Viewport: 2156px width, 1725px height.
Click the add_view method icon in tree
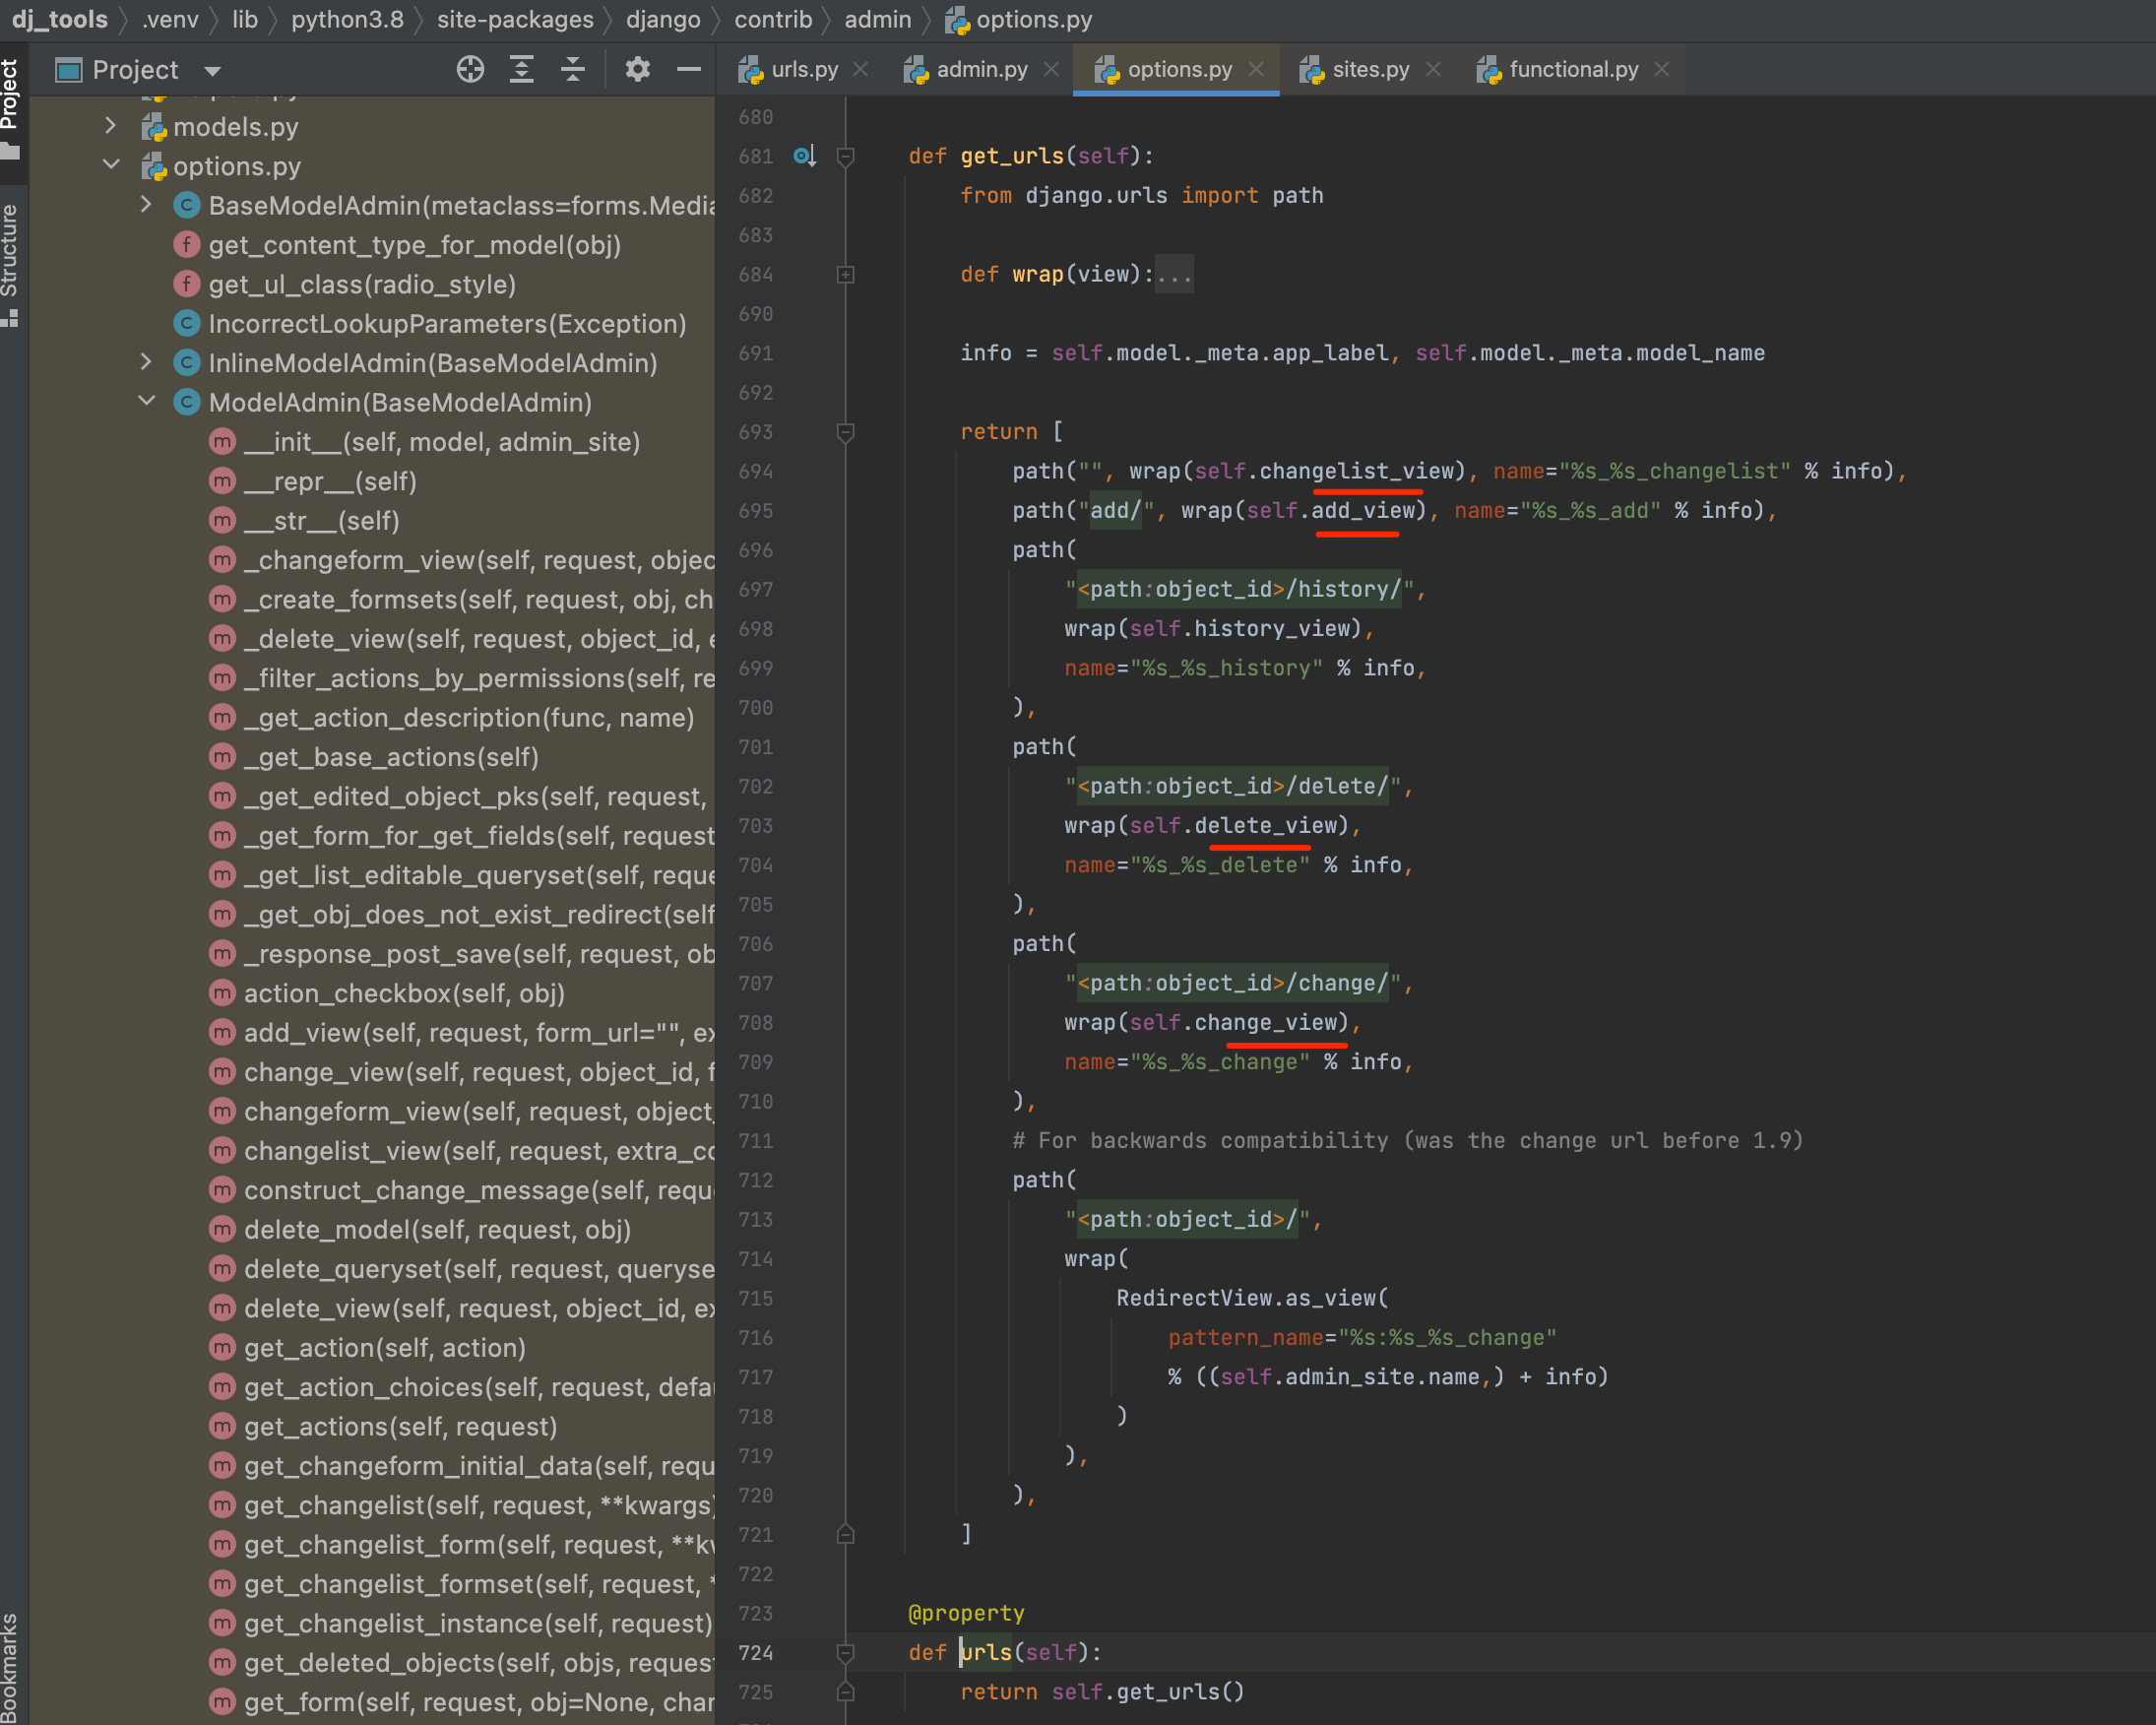(222, 1032)
